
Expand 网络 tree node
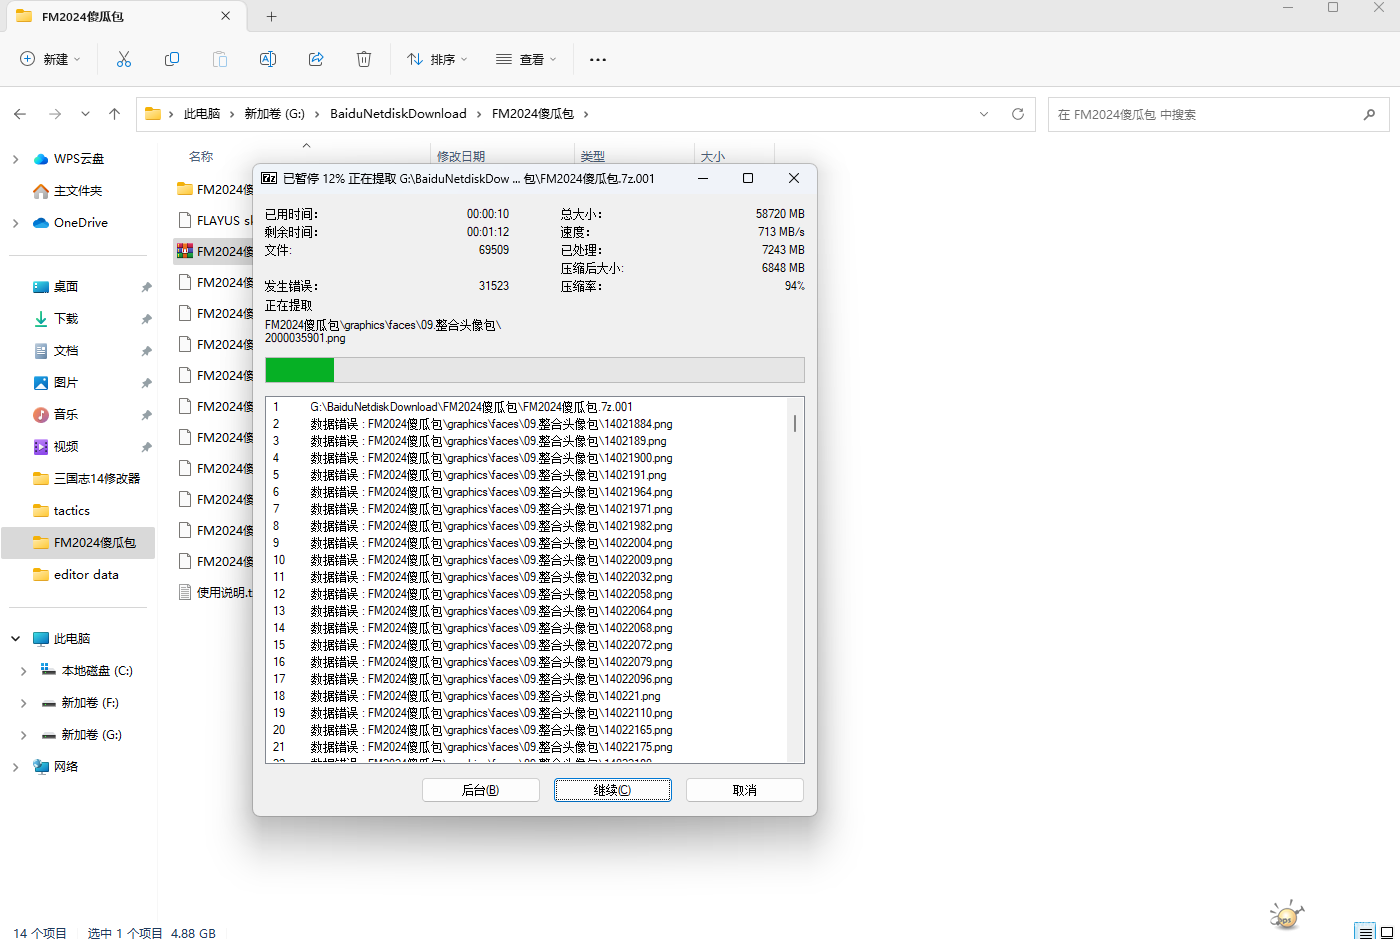coord(15,767)
